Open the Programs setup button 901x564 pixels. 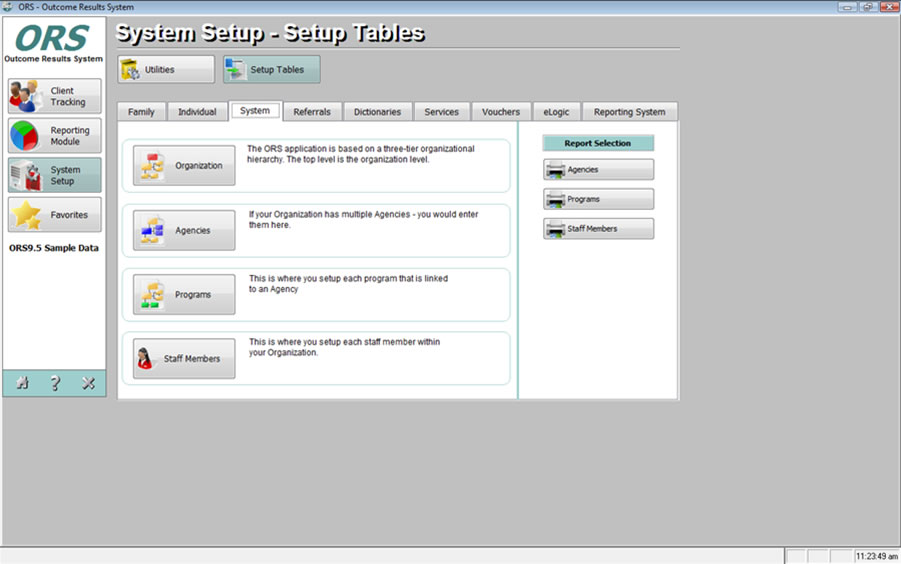click(x=184, y=295)
